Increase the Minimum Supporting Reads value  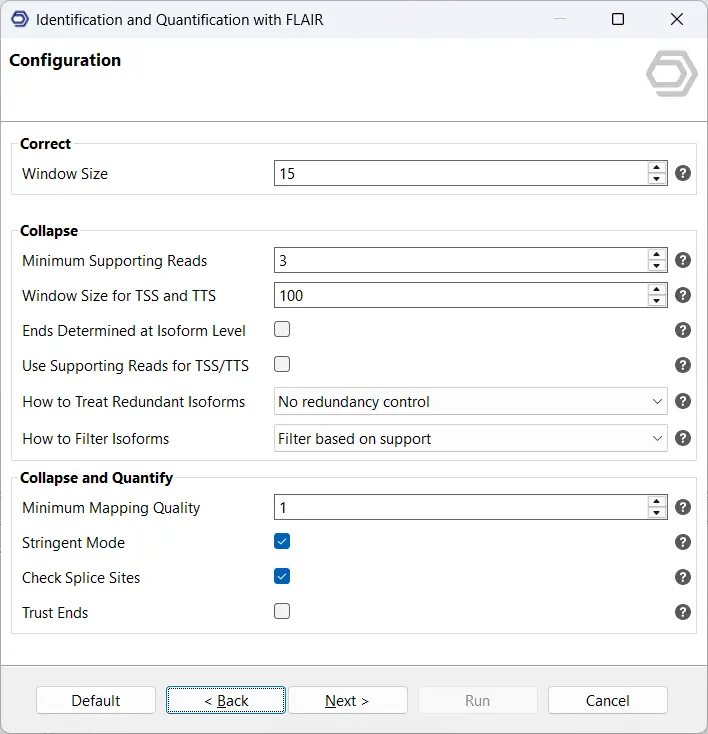tap(657, 255)
